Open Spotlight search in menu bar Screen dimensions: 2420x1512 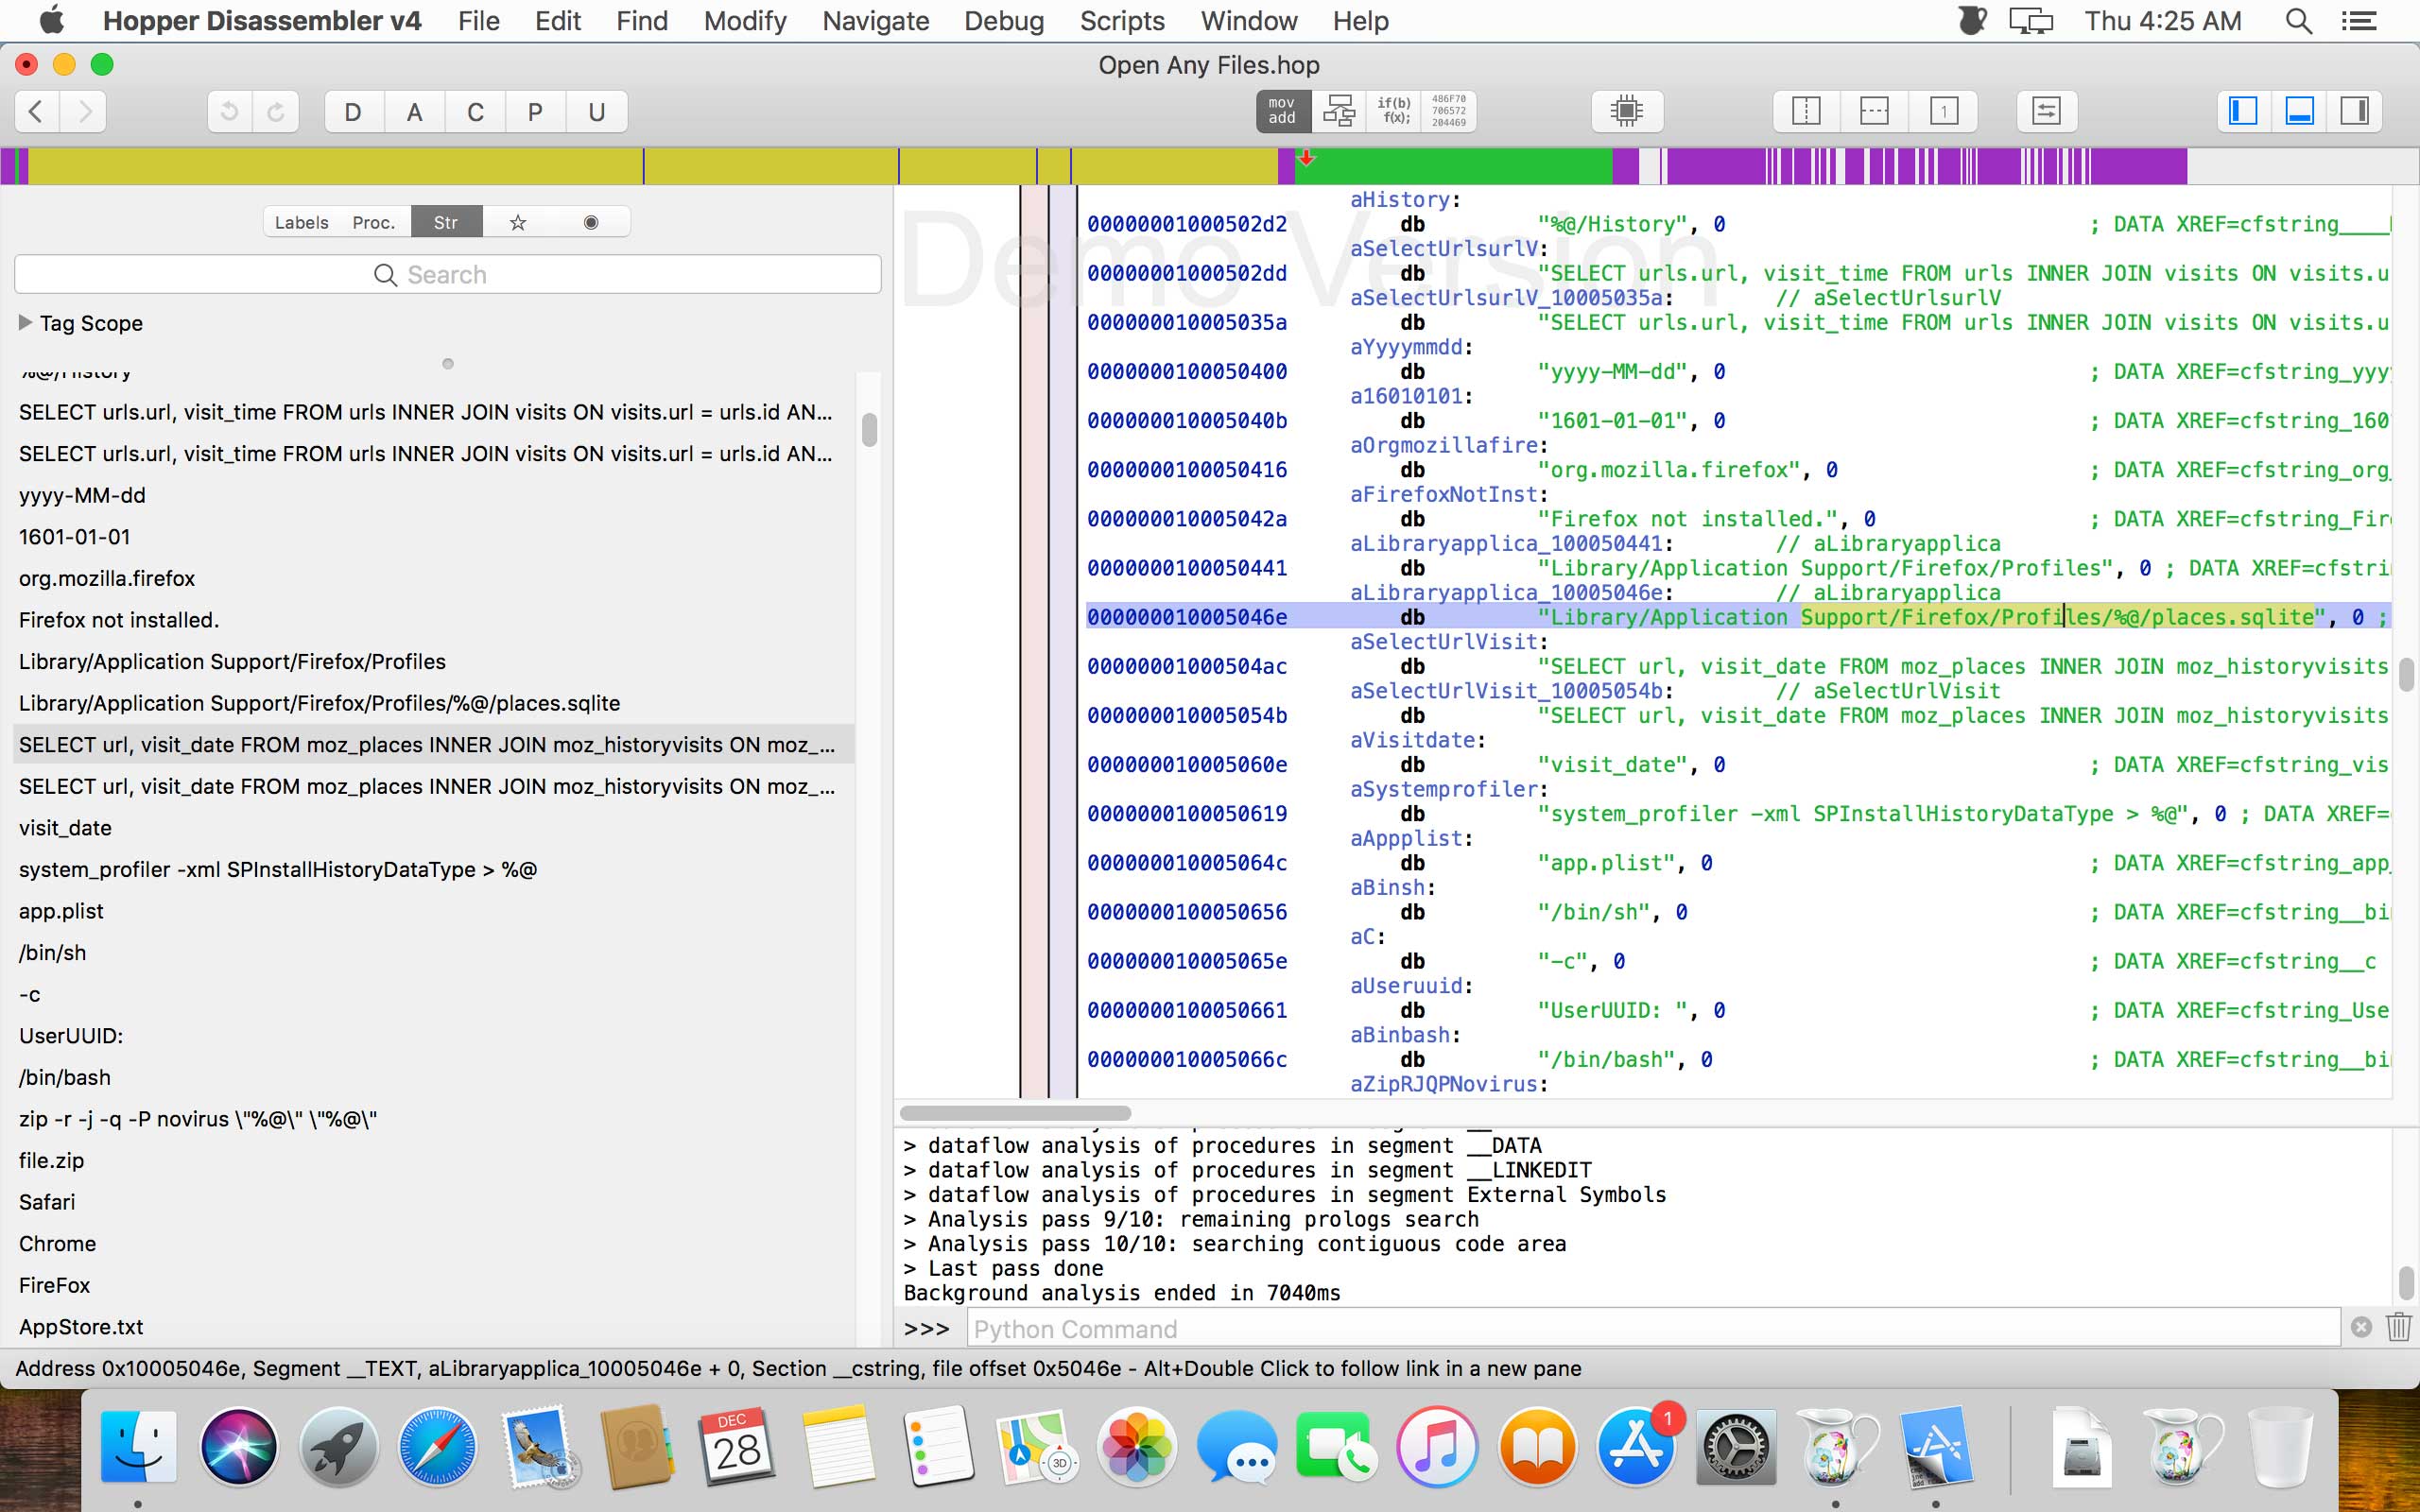pyautogui.click(x=2298, y=21)
